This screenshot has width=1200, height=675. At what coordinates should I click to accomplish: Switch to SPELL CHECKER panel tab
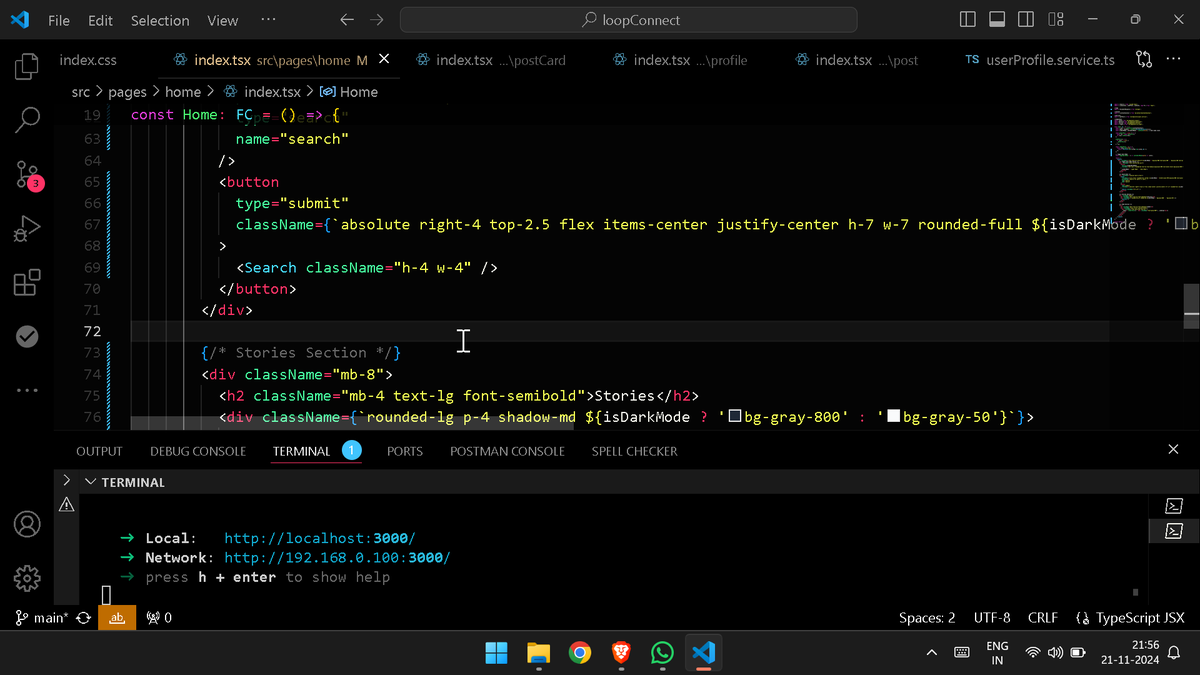pos(634,451)
